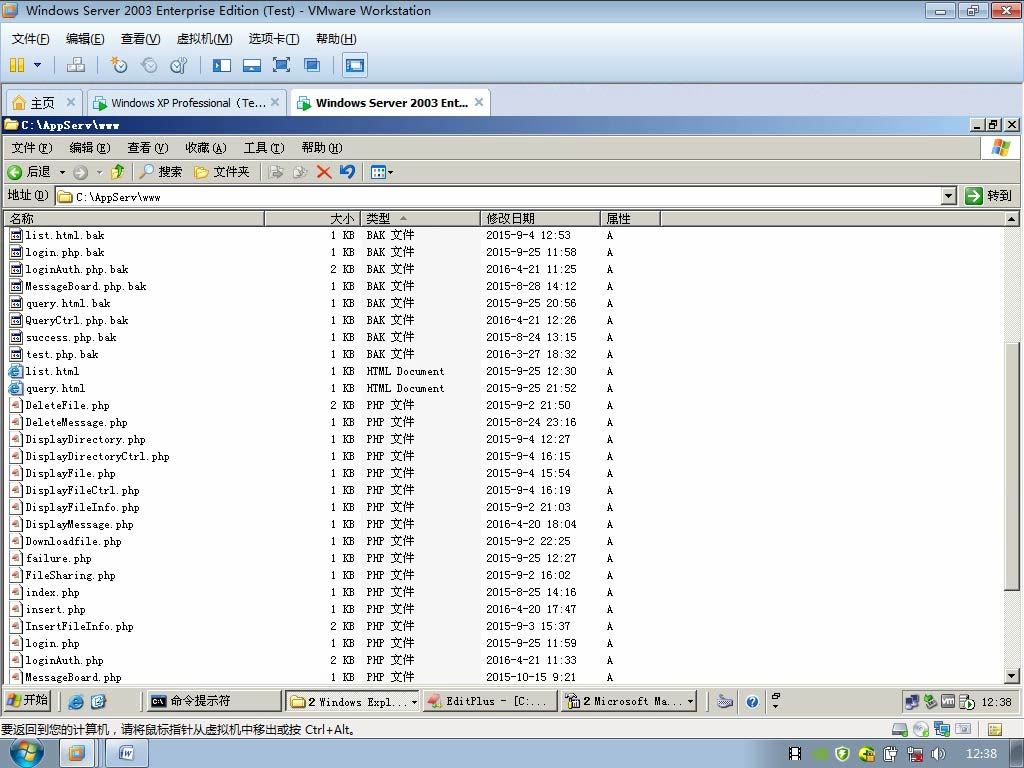Close the Windows Server 2003 tab
The height and width of the screenshot is (768, 1024).
pos(479,103)
